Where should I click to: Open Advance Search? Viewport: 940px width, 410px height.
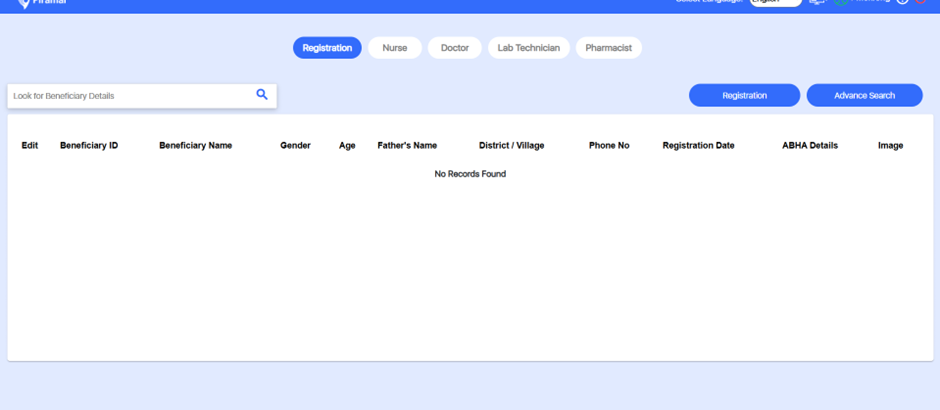[x=864, y=96]
